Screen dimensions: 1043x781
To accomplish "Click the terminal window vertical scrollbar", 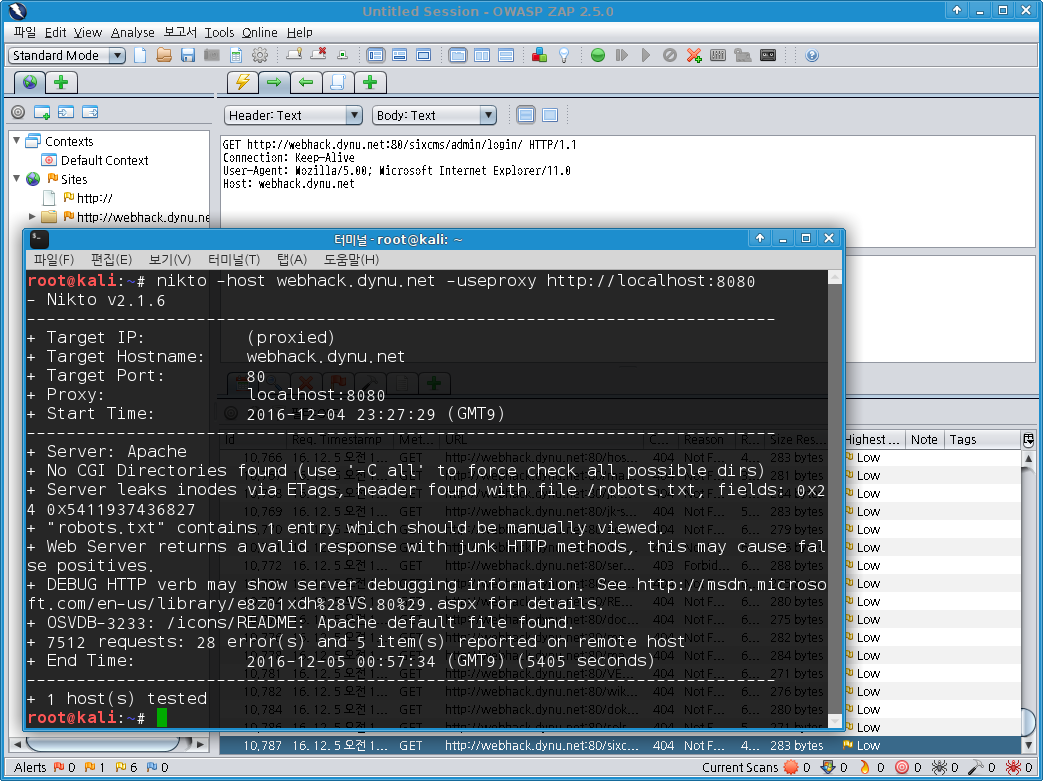I will 835,499.
